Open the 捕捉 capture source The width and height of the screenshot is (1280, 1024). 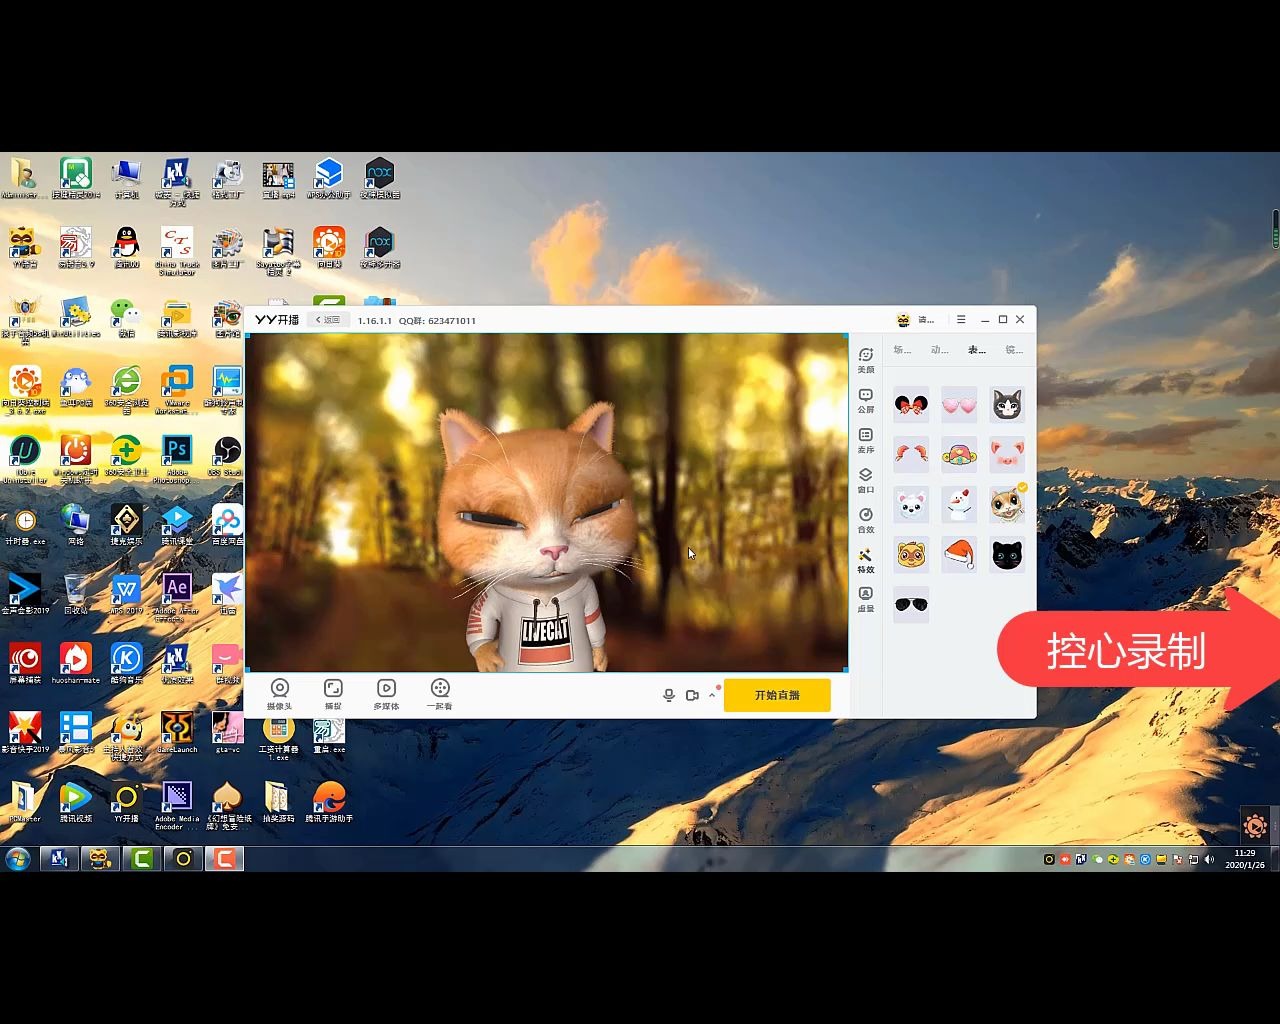coord(333,694)
